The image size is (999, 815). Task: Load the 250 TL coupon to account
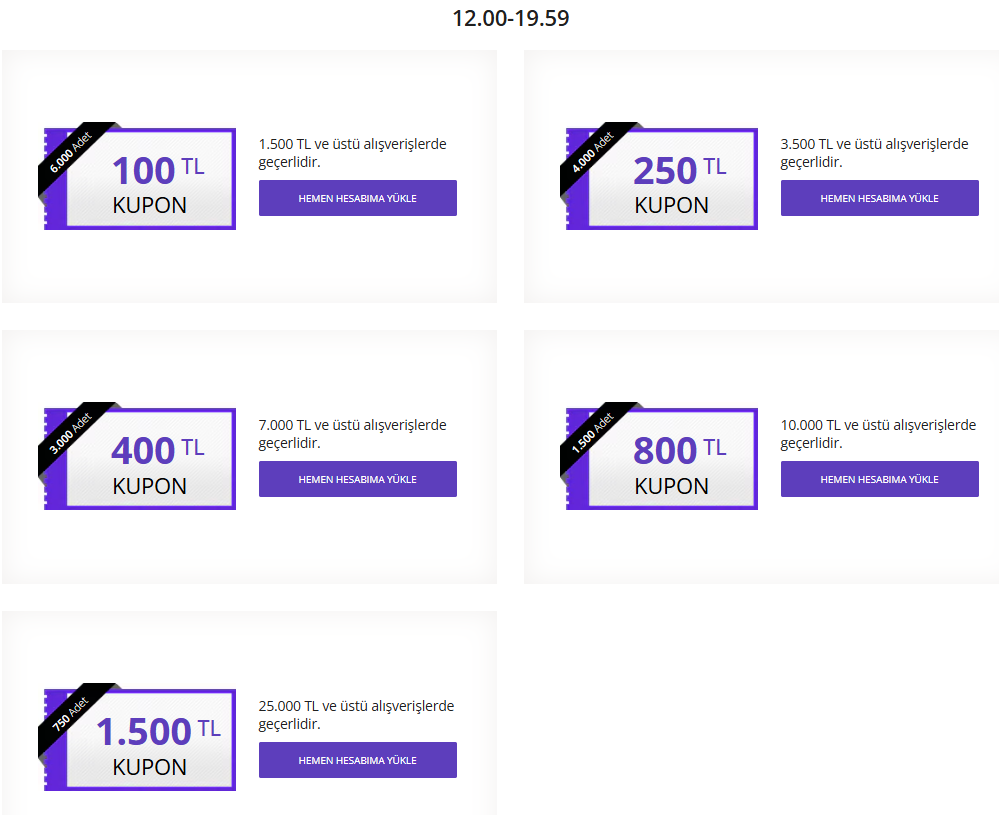tap(879, 198)
